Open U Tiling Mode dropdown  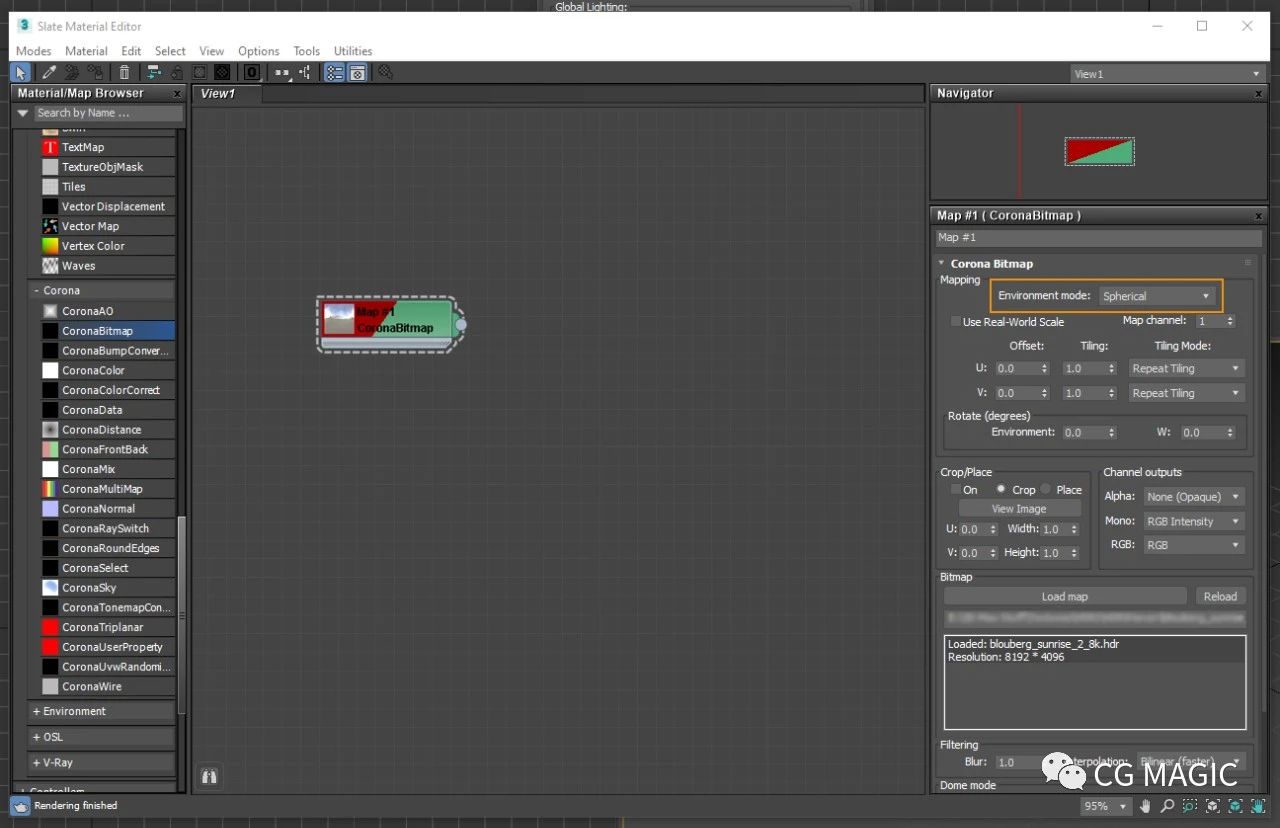(1186, 369)
